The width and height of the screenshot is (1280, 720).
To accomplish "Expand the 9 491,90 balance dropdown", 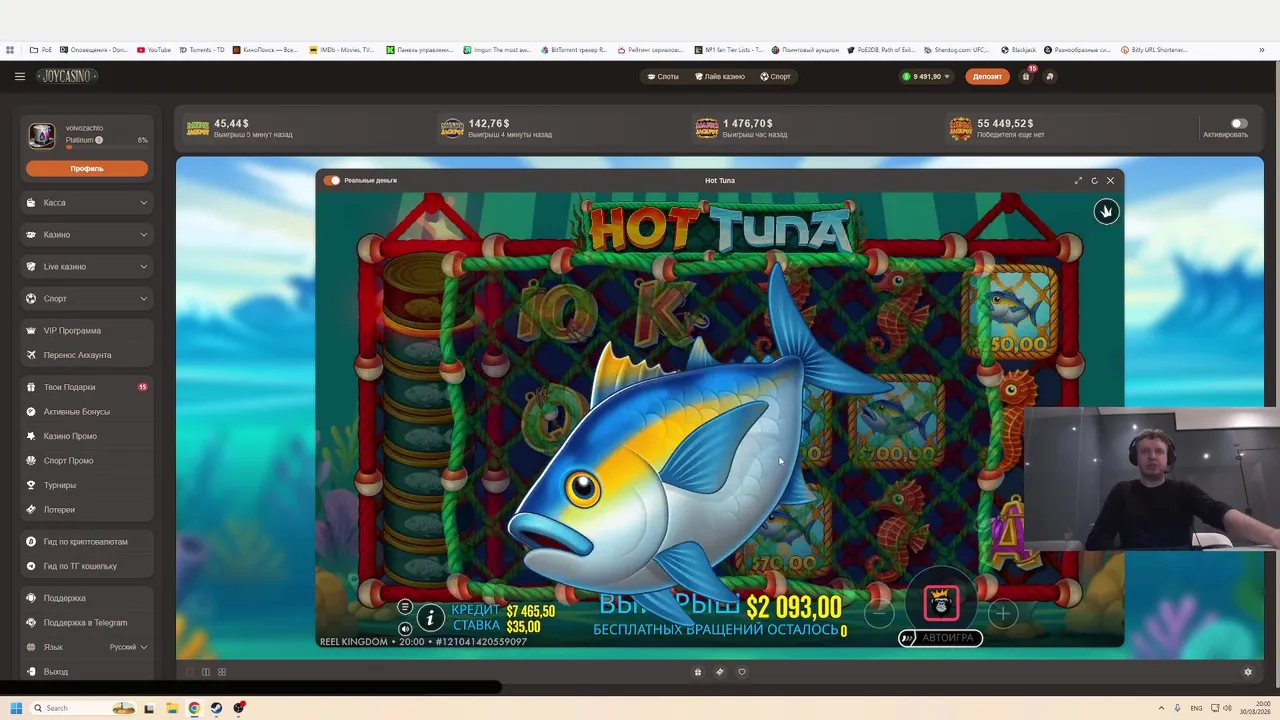I will coord(926,76).
